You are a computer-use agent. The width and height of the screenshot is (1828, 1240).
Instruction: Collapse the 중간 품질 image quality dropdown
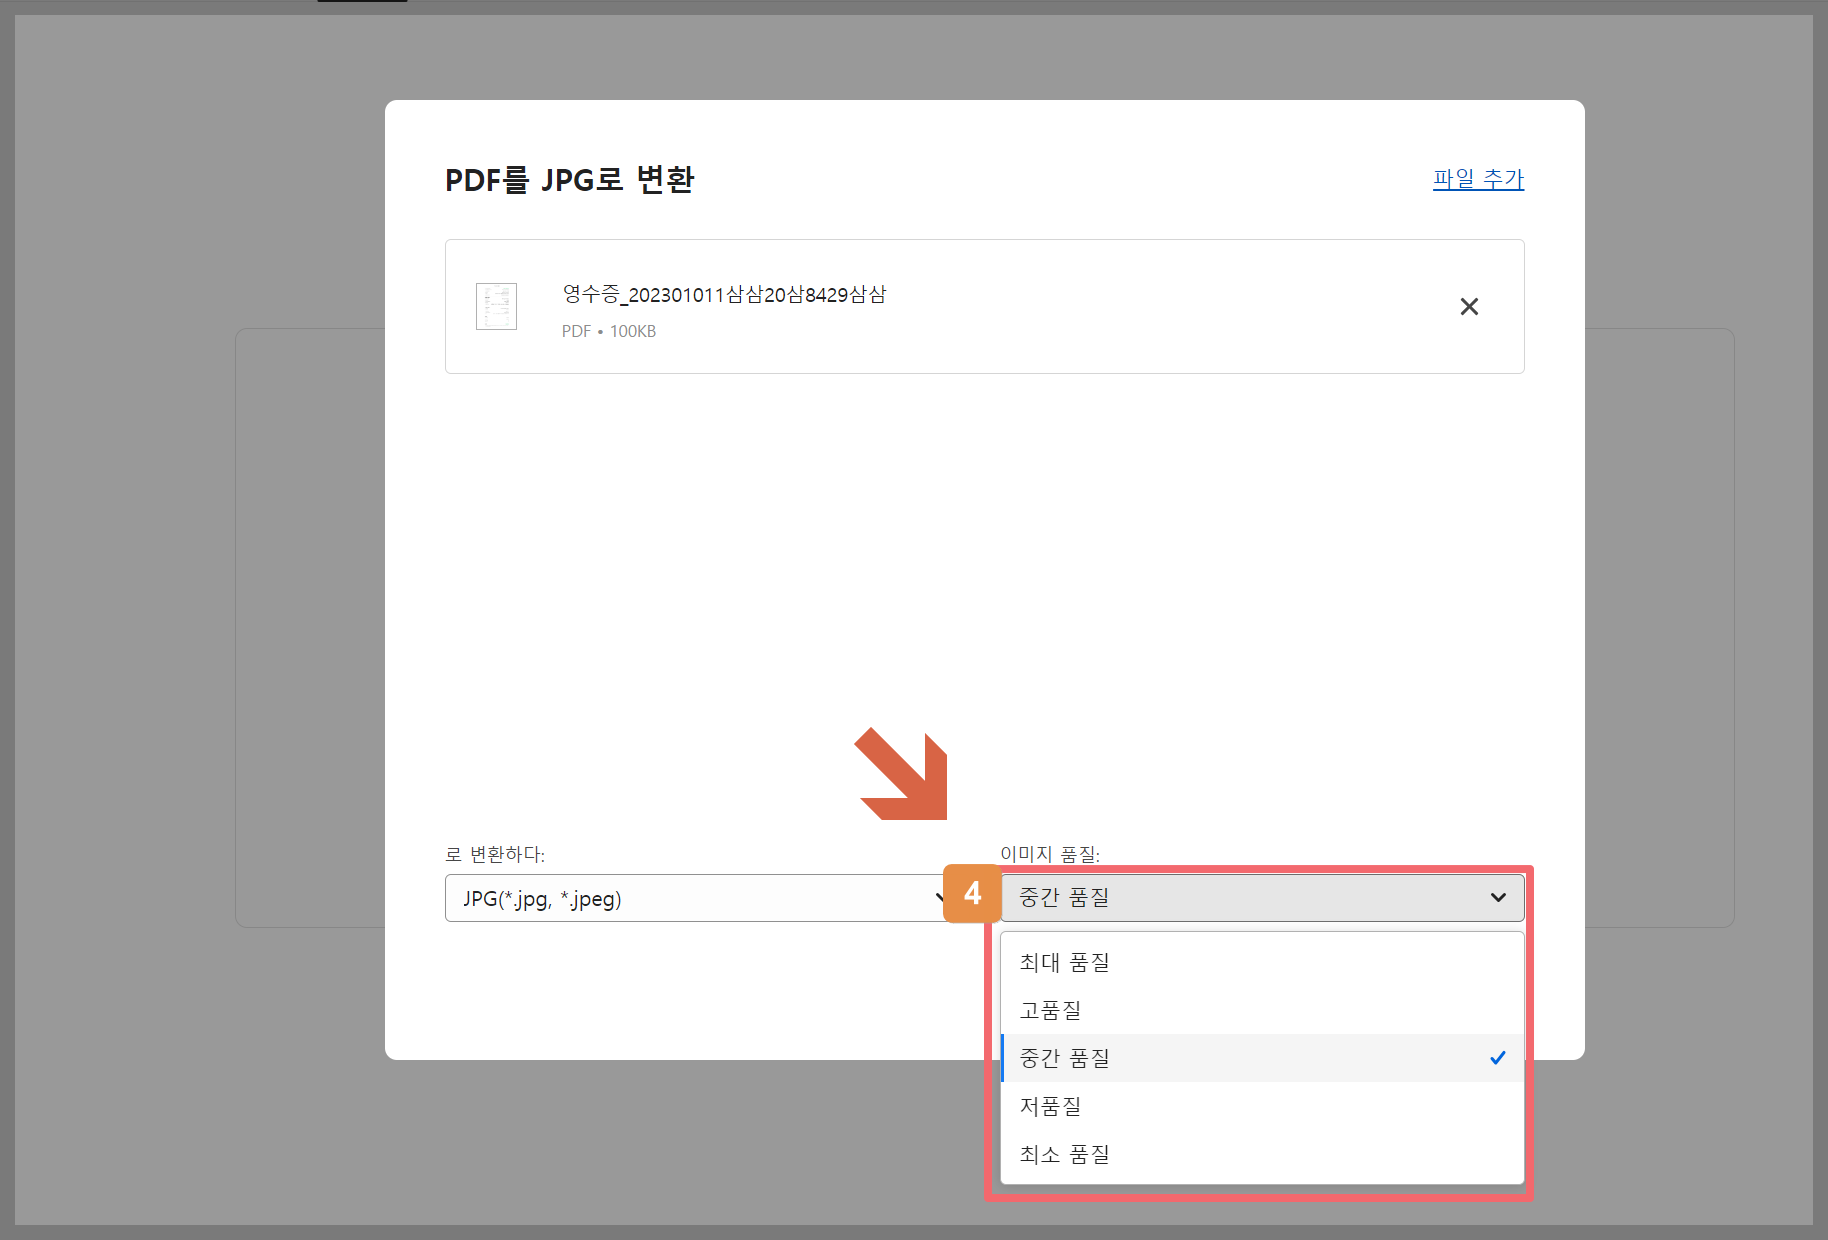click(1262, 898)
